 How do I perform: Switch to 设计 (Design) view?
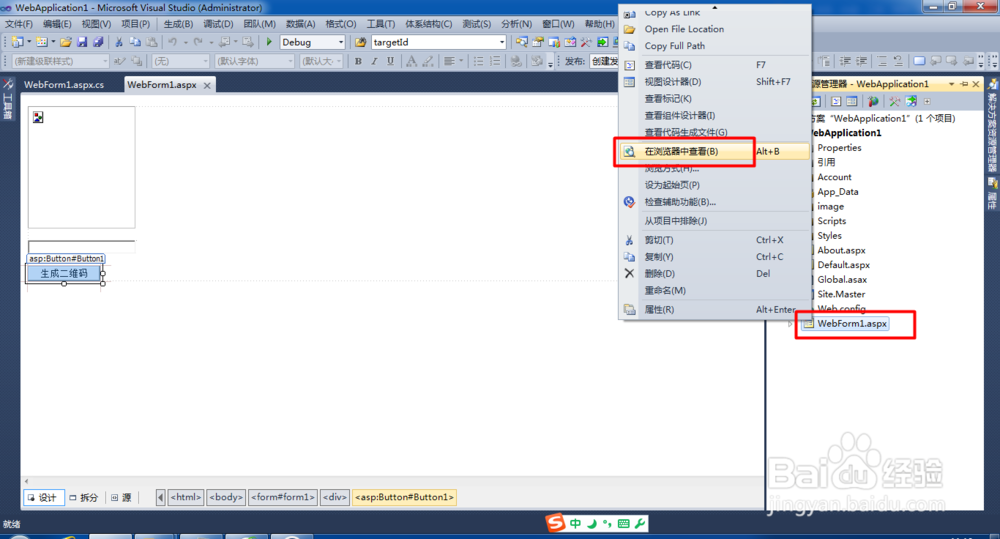click(43, 498)
